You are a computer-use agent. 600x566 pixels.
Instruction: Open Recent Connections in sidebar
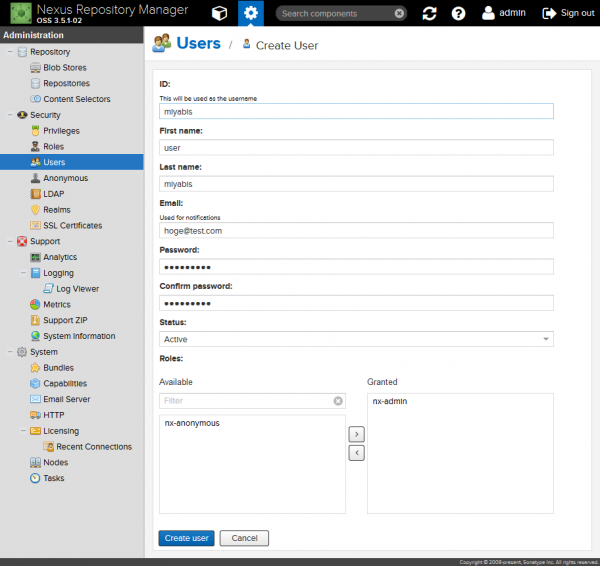[94, 447]
